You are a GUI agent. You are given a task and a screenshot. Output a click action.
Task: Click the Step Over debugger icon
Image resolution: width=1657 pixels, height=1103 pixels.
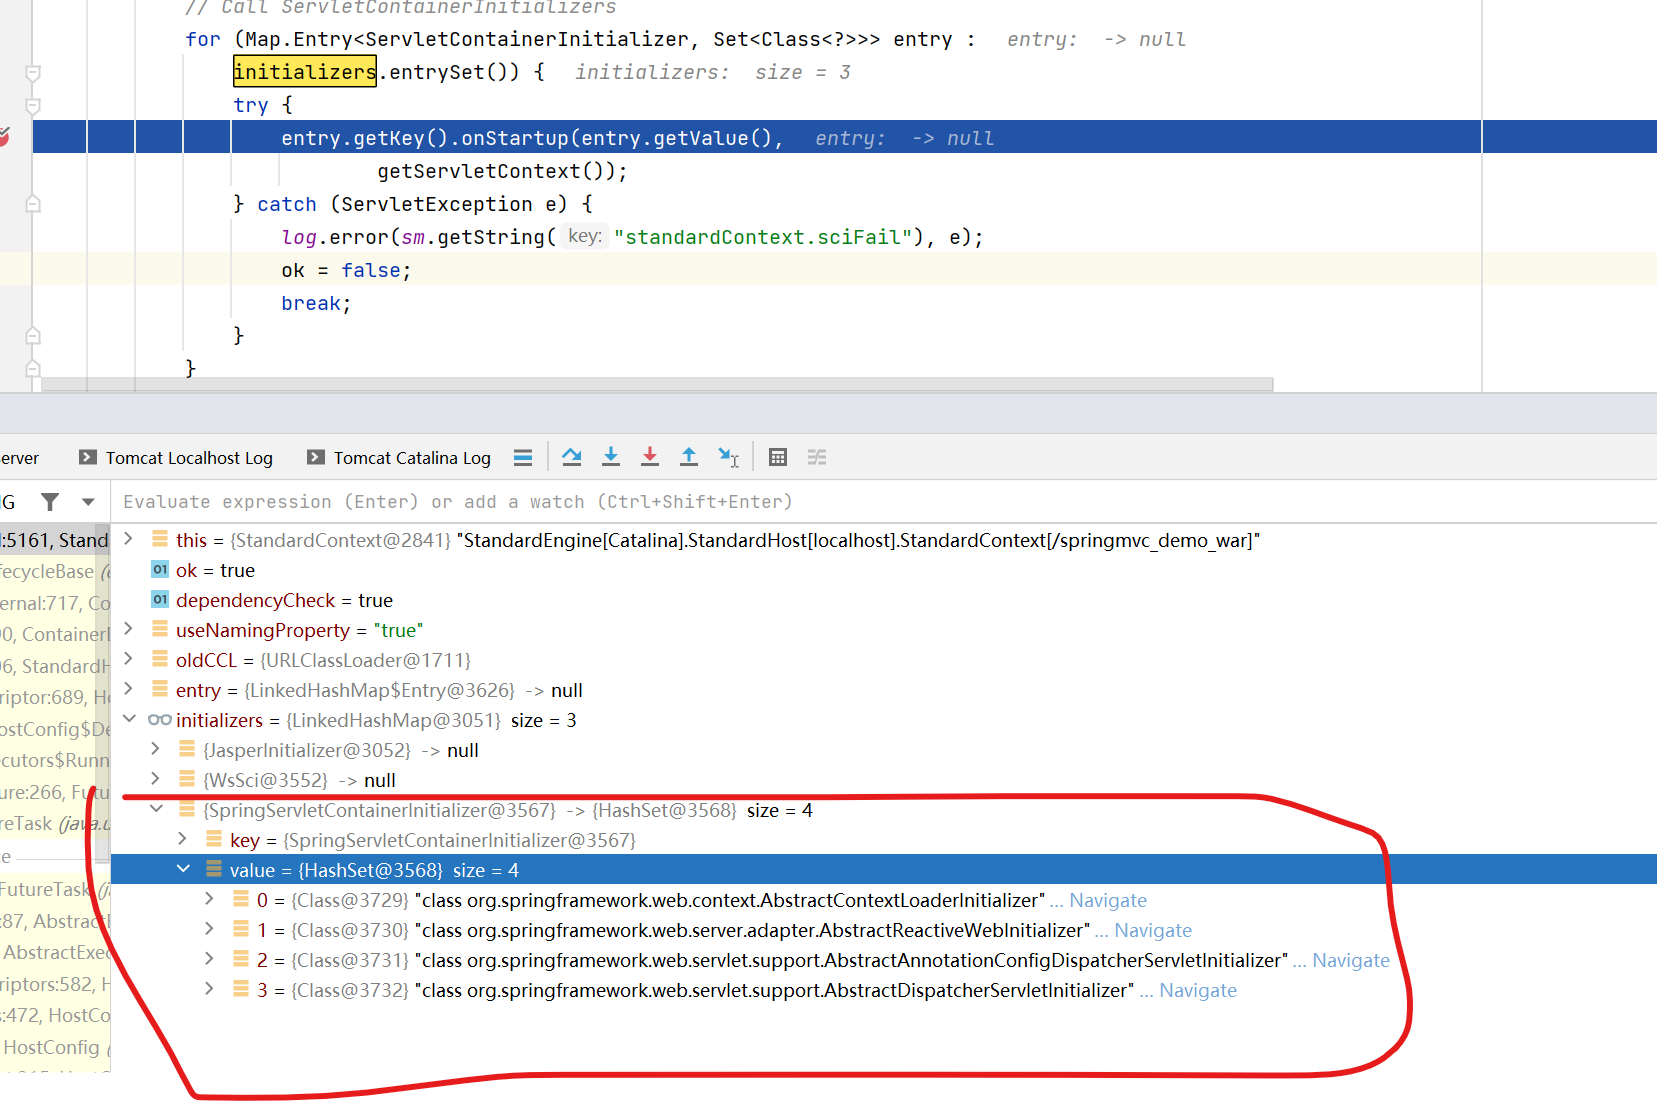tap(572, 457)
